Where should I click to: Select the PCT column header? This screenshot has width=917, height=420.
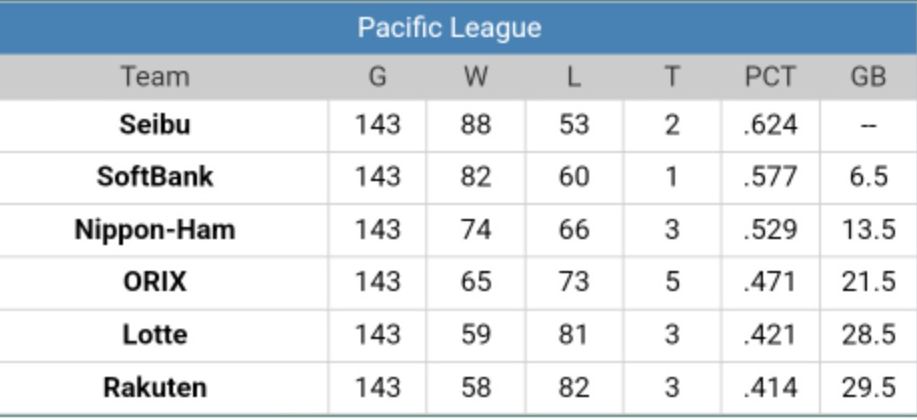pyautogui.click(x=770, y=77)
